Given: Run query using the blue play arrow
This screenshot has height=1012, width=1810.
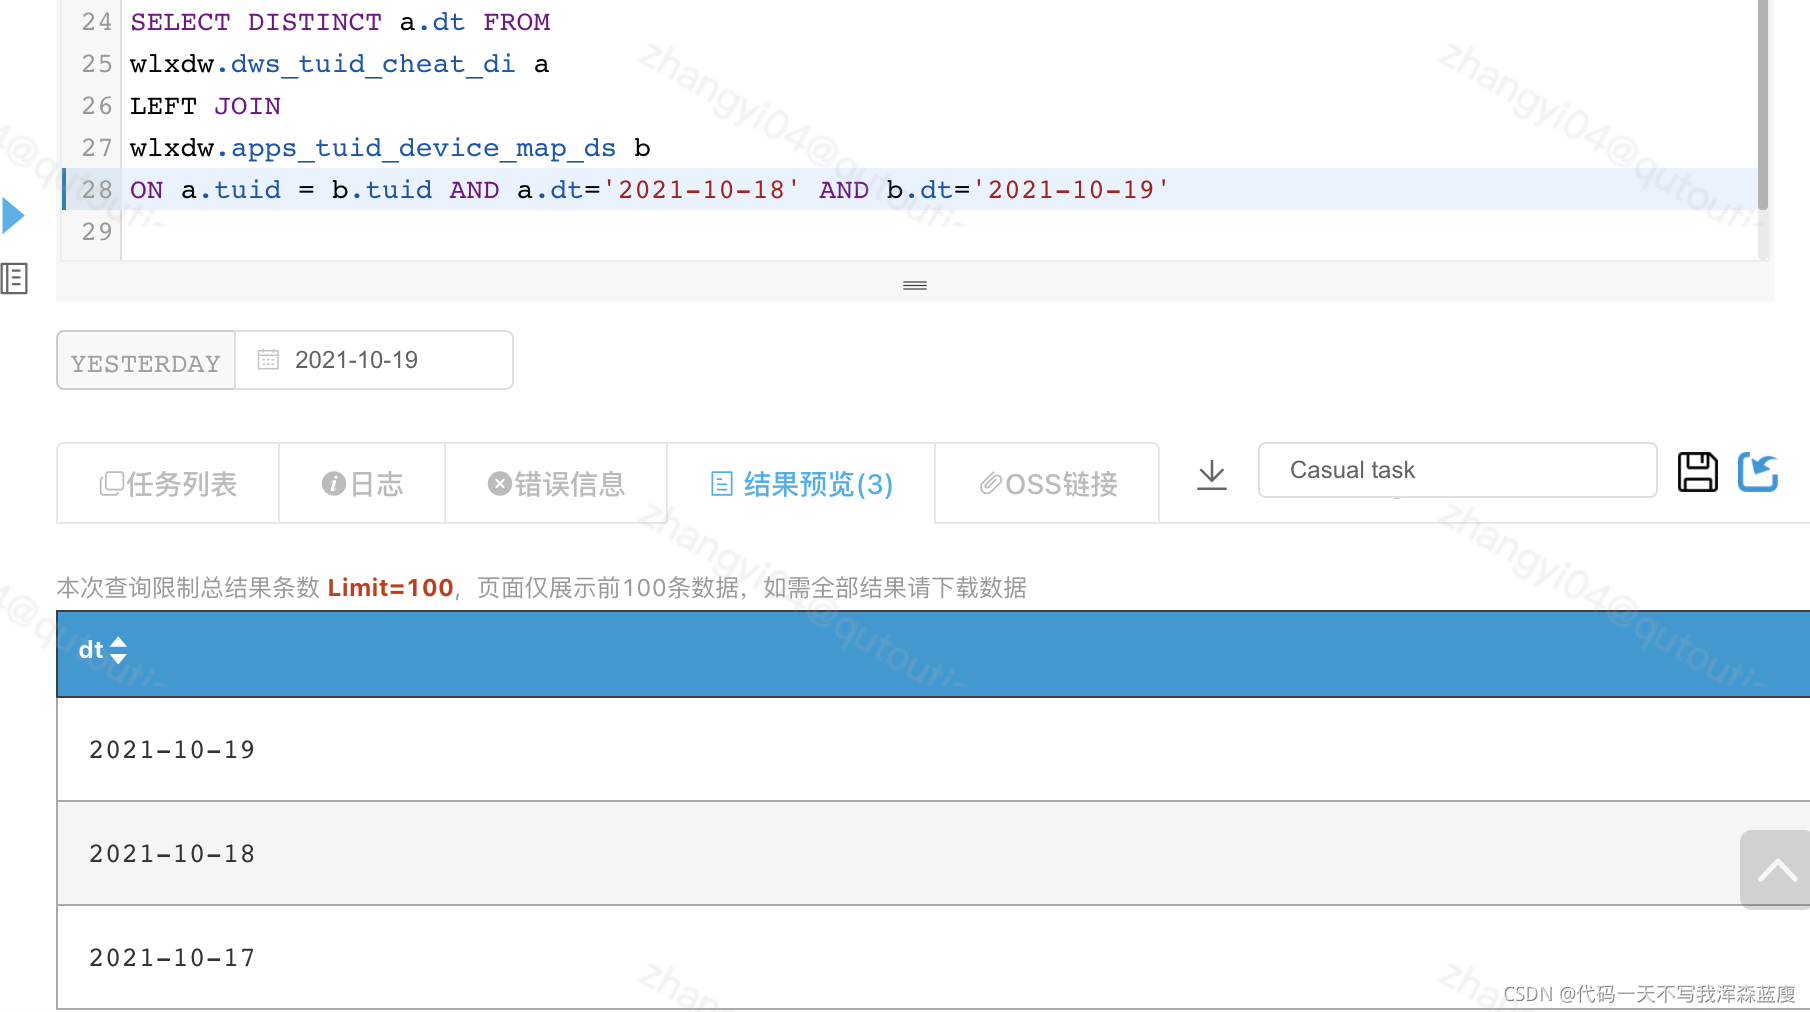Looking at the screenshot, I should click(13, 216).
